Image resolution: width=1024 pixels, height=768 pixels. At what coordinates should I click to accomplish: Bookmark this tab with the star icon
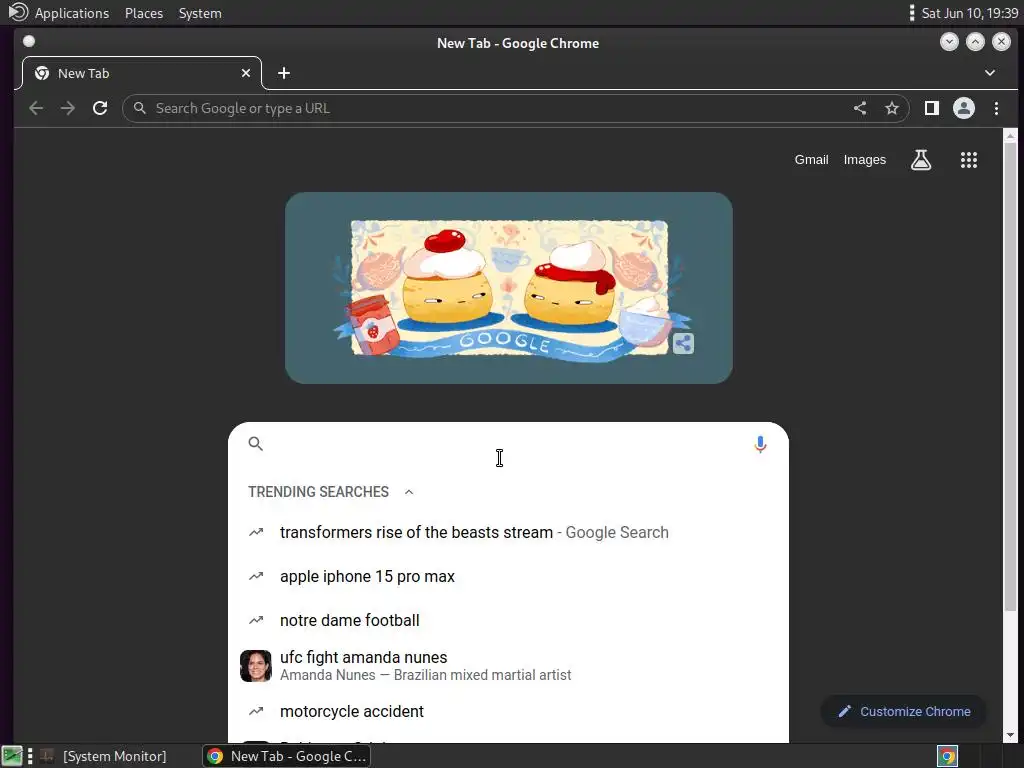click(x=892, y=108)
